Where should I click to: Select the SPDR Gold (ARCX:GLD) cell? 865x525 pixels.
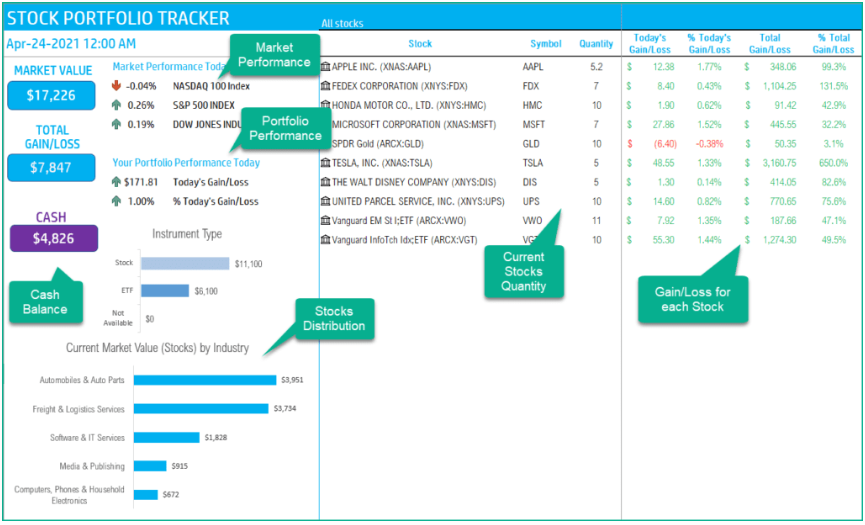[377, 144]
